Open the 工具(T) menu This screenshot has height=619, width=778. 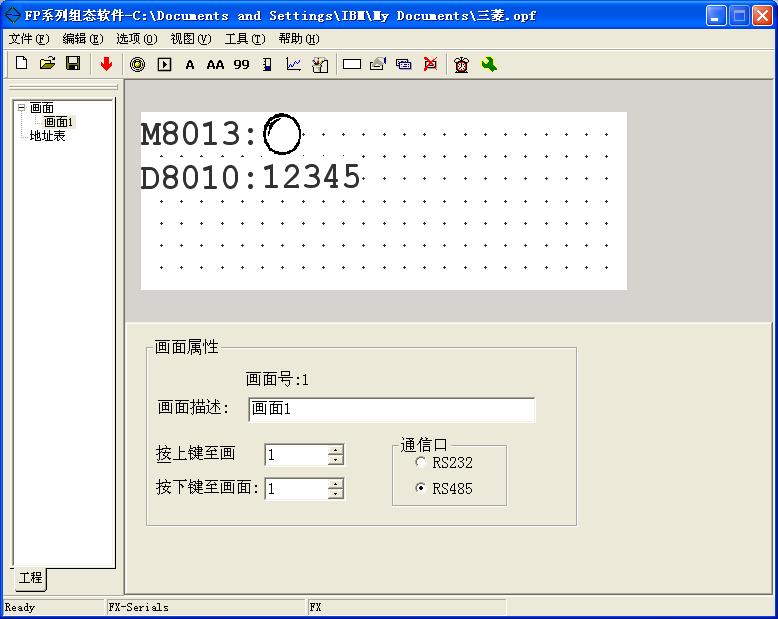point(244,39)
